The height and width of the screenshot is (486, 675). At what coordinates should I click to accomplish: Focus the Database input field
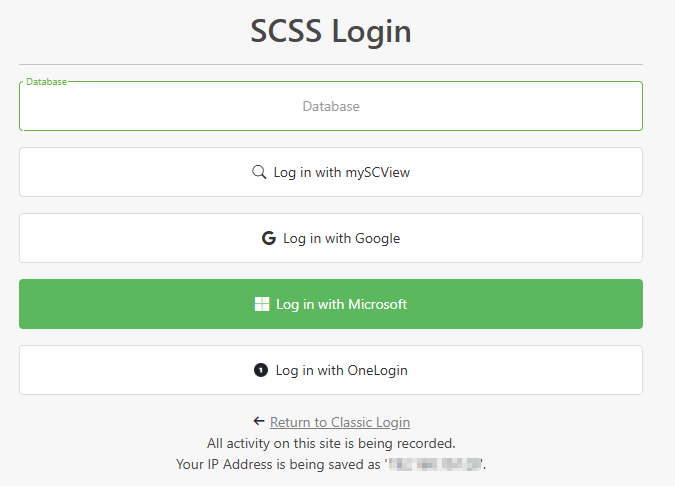[x=331, y=106]
